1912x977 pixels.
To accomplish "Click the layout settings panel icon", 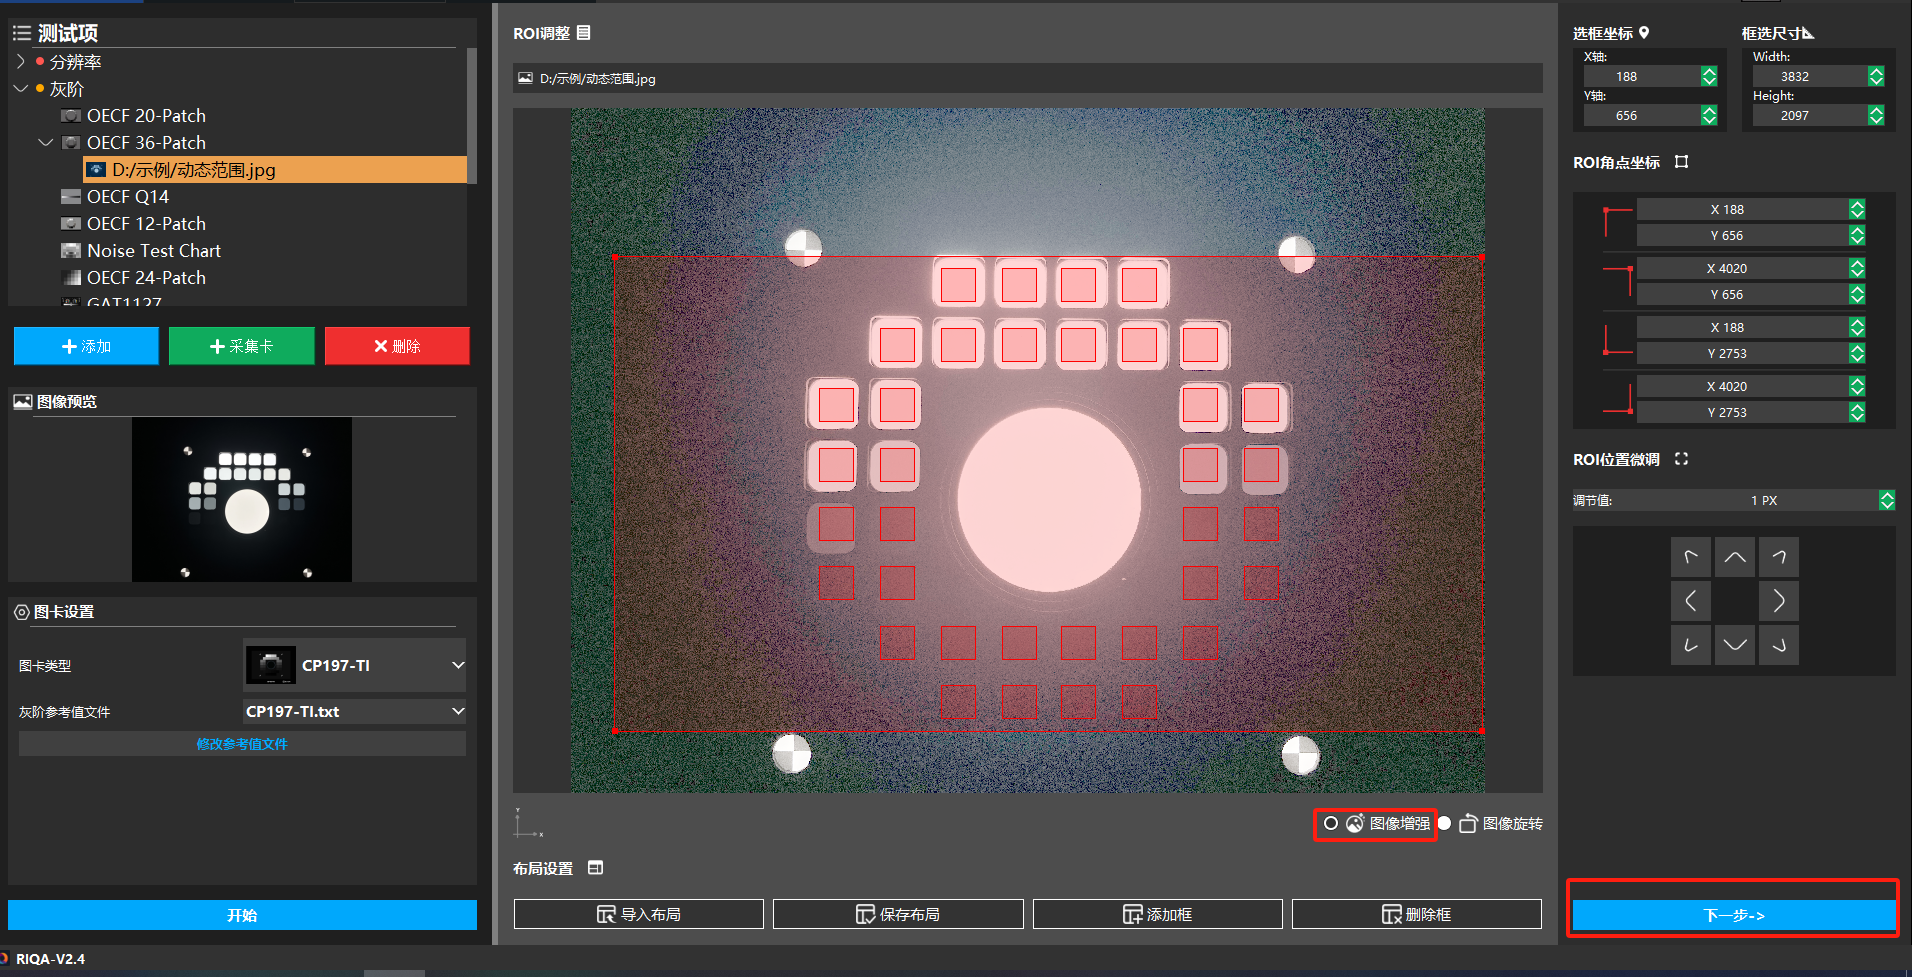I will [x=596, y=868].
